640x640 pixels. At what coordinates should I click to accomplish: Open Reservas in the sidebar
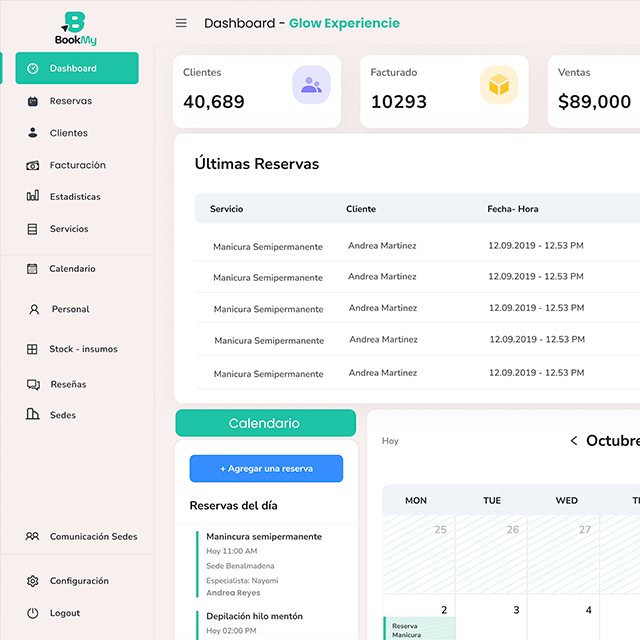(71, 101)
